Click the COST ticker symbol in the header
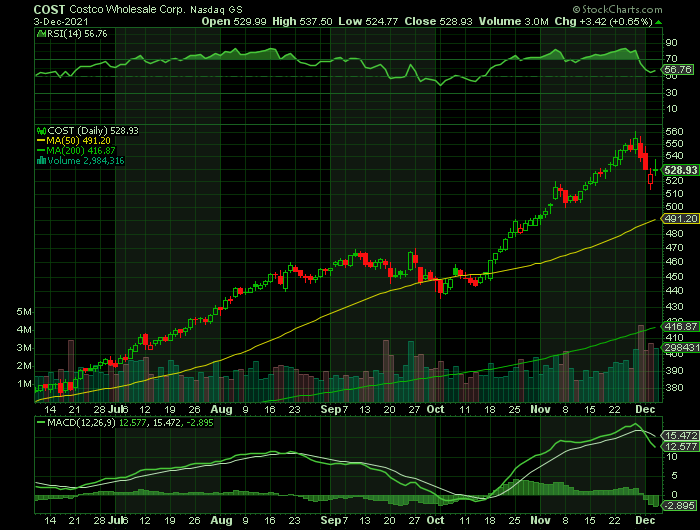The width and height of the screenshot is (700, 530). pos(49,9)
